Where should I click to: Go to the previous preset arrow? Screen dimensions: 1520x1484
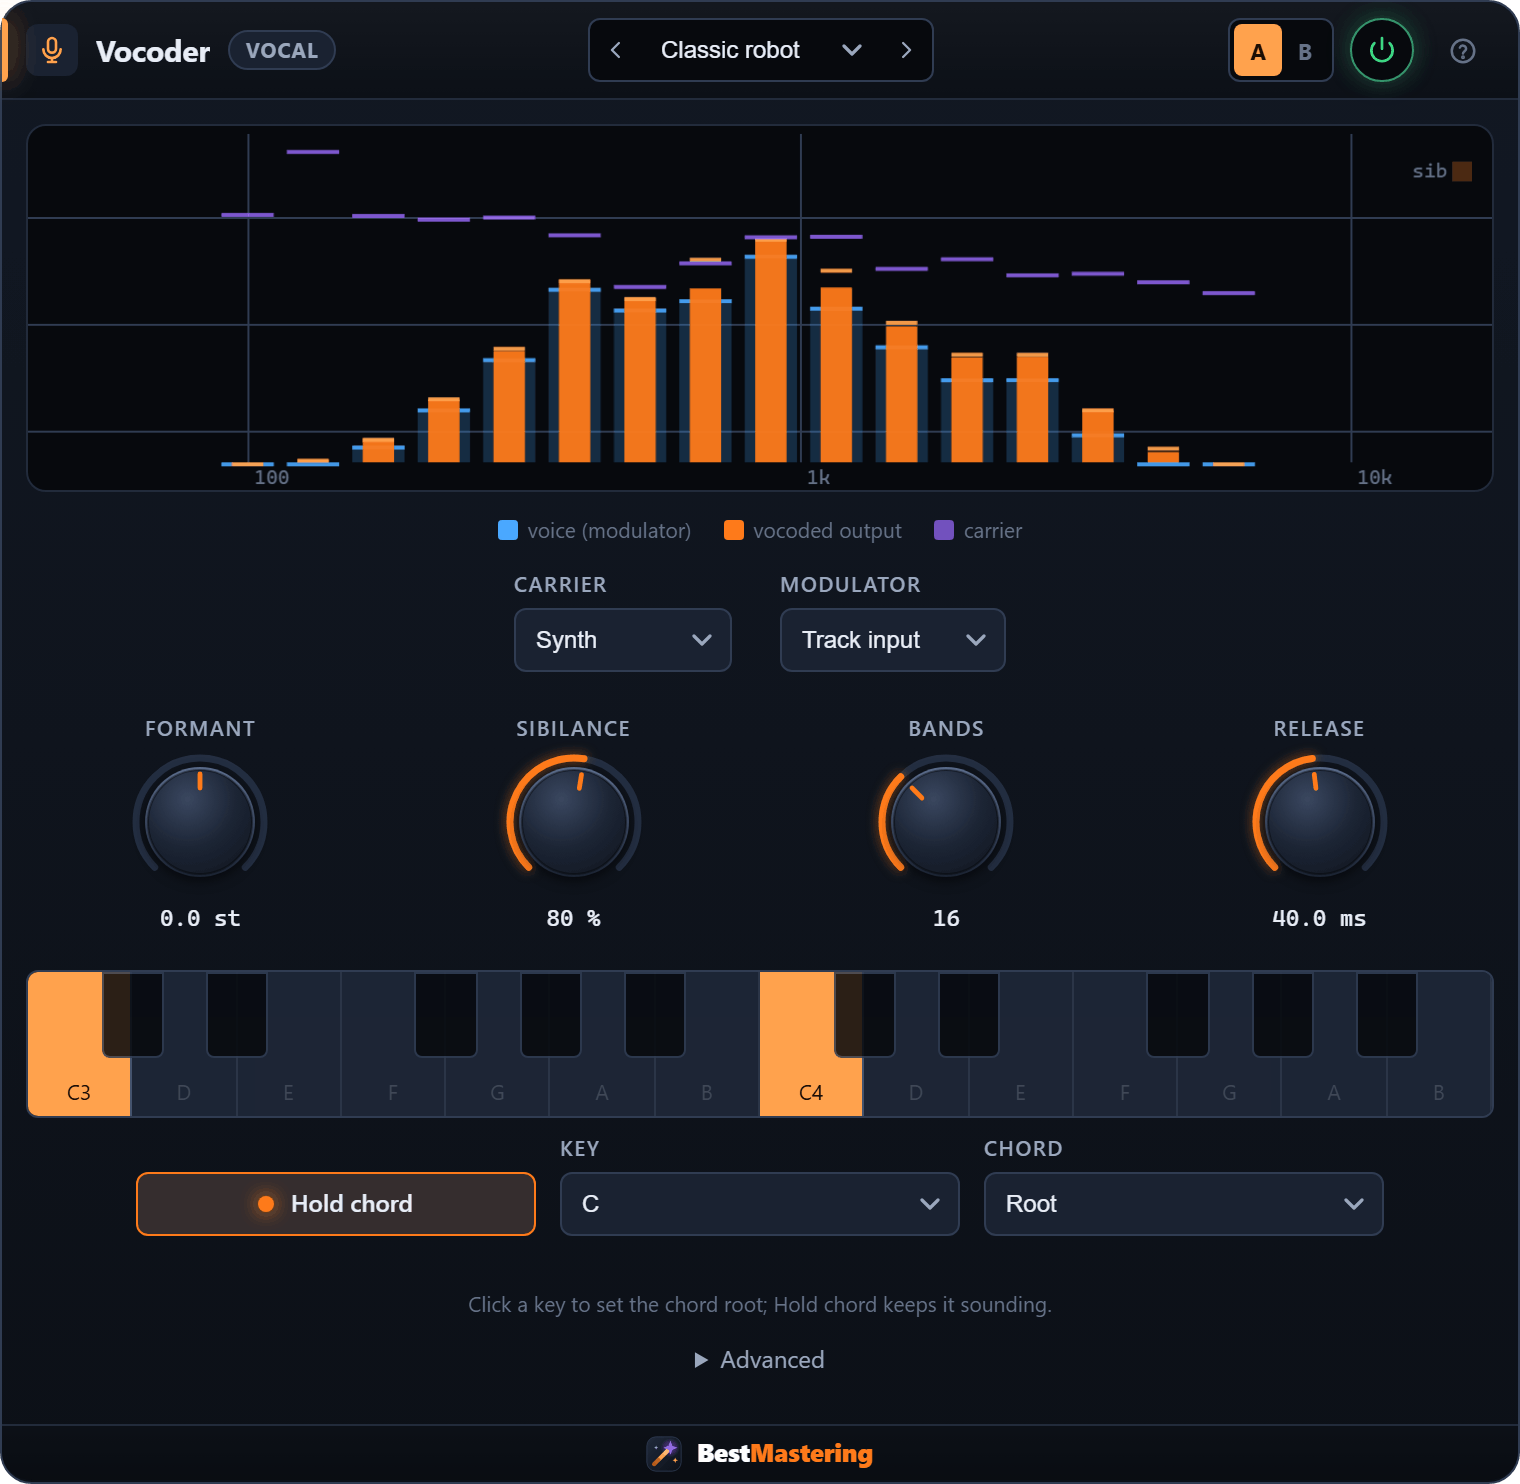pyautogui.click(x=616, y=50)
